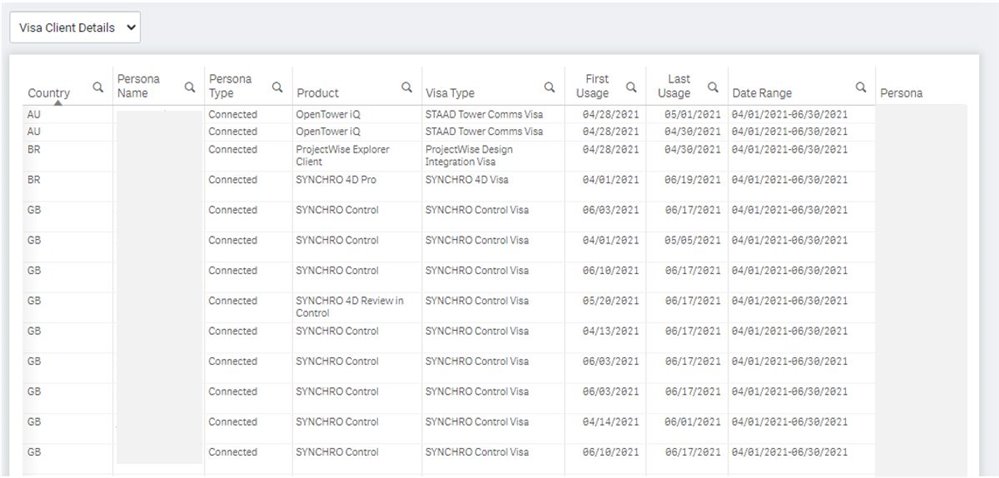Click First Usage date 04/14/2021
The width and height of the screenshot is (999, 478).
click(610, 422)
